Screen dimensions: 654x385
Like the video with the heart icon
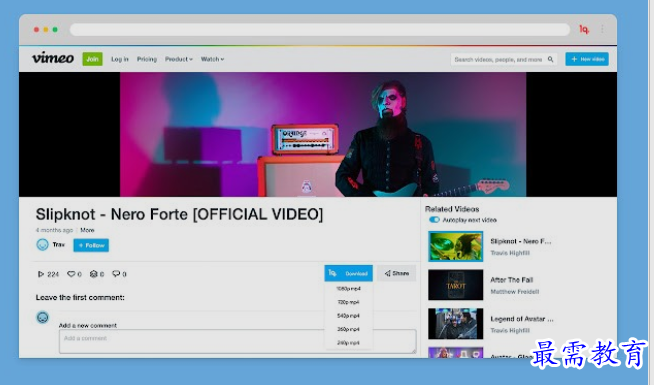[71, 274]
